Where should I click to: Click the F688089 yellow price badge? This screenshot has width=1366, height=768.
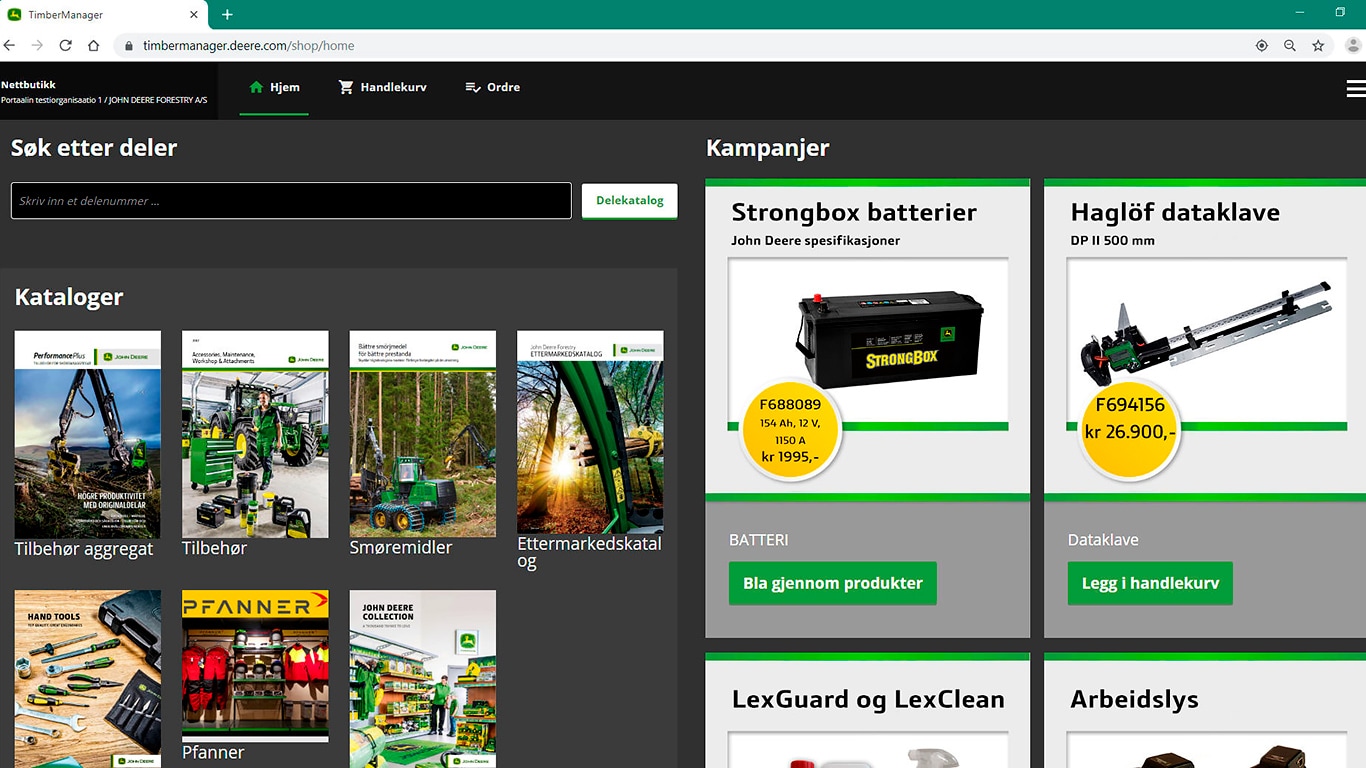(790, 430)
